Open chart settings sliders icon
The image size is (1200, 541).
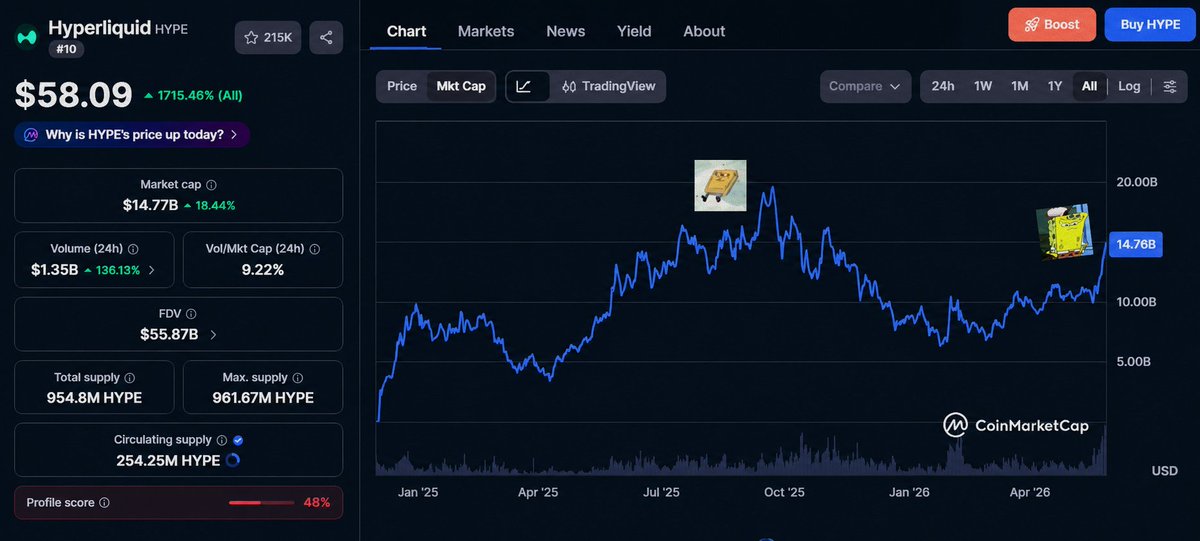pyautogui.click(x=1170, y=86)
